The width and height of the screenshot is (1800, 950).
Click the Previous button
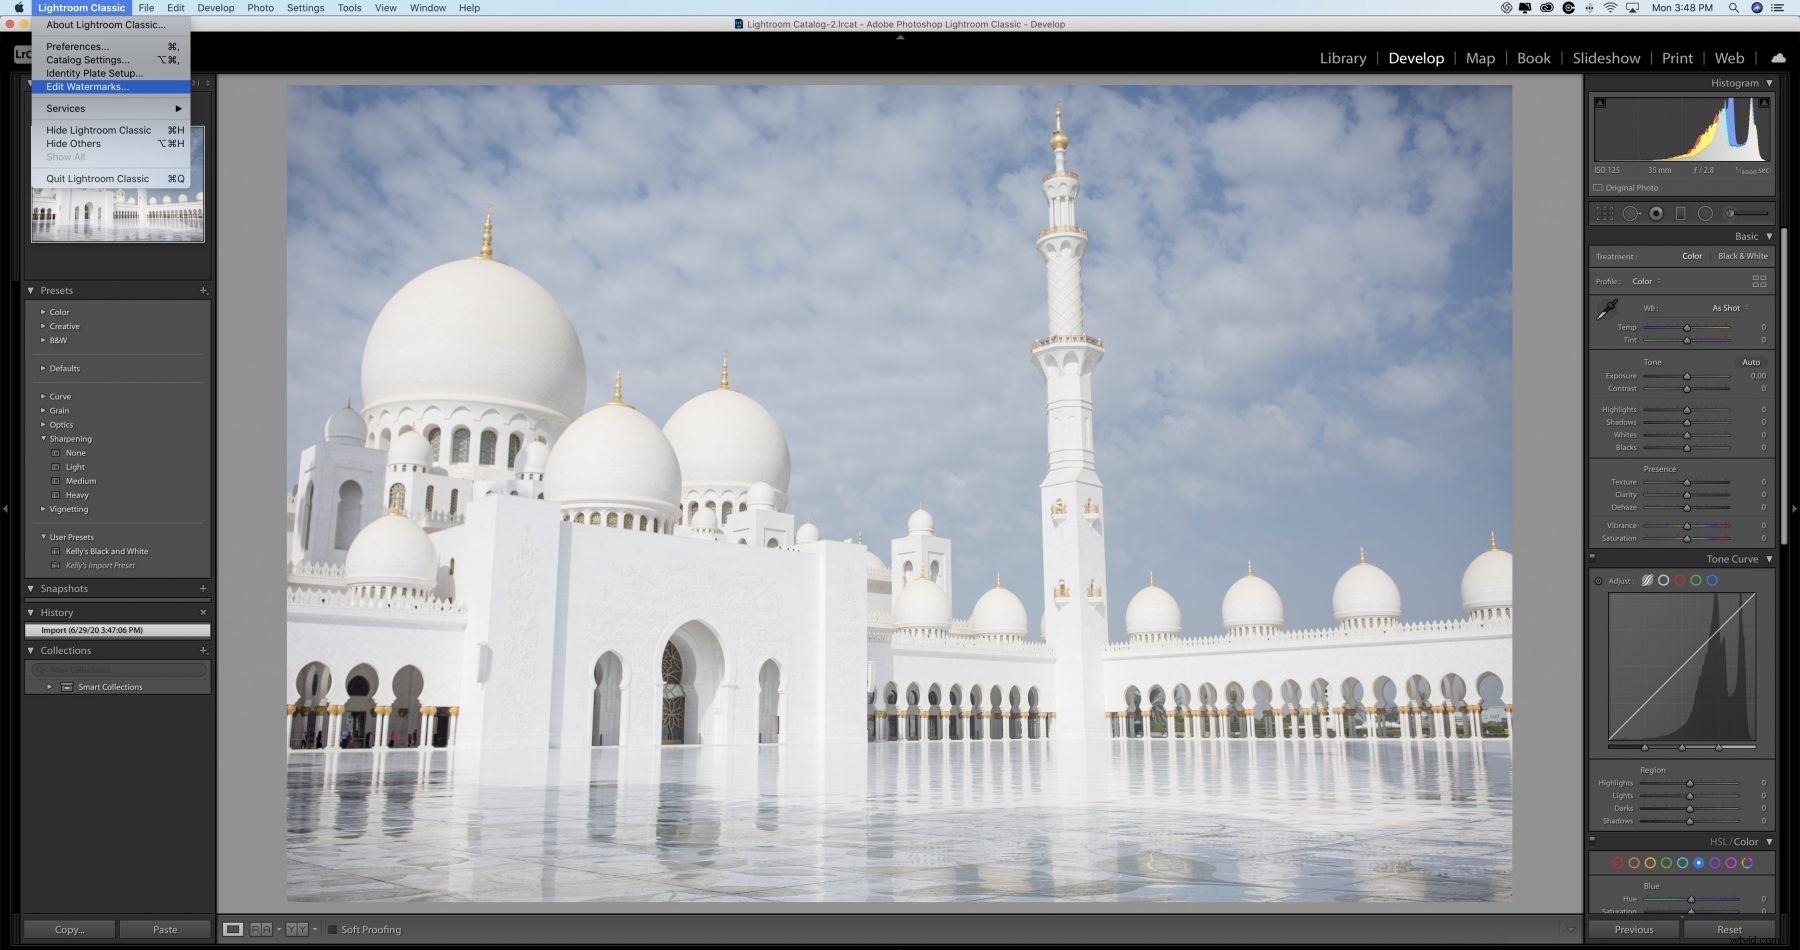(1634, 929)
